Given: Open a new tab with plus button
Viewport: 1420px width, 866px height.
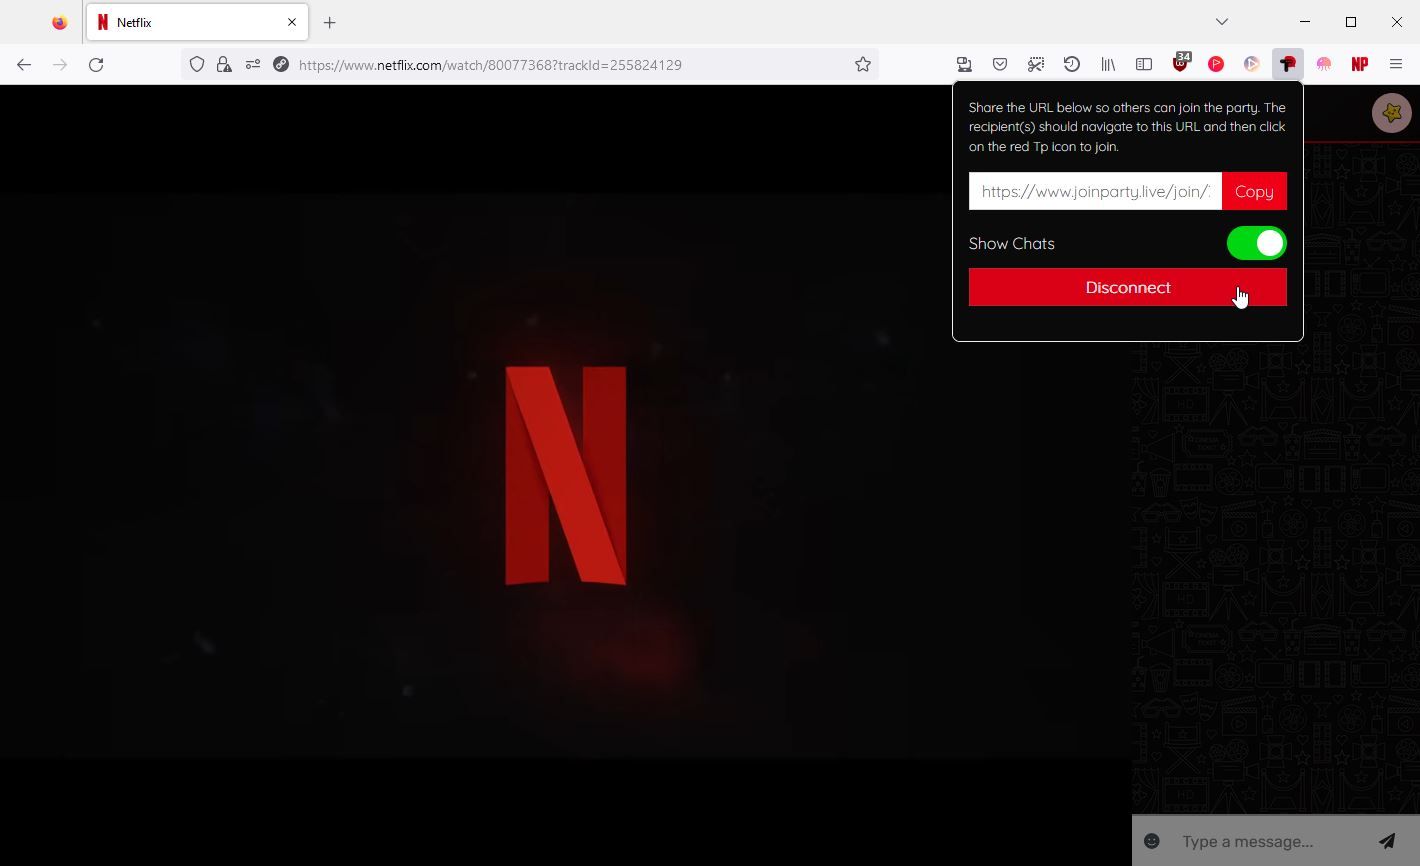Looking at the screenshot, I should pos(330,22).
